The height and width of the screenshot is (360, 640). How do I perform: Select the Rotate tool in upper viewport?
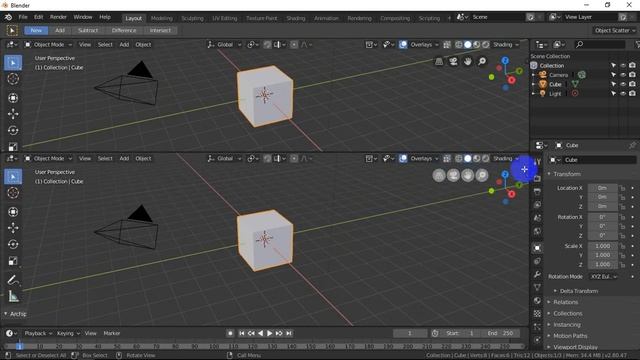[13, 130]
